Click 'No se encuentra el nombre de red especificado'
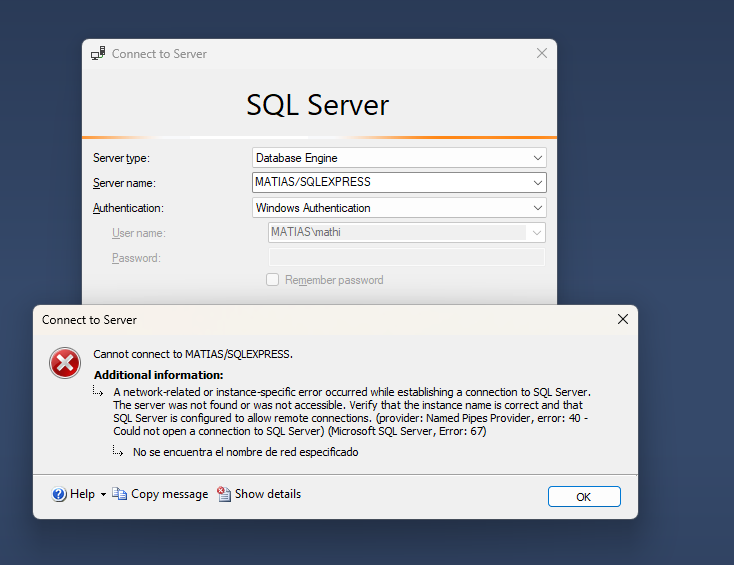This screenshot has height=565, width=734. point(246,452)
